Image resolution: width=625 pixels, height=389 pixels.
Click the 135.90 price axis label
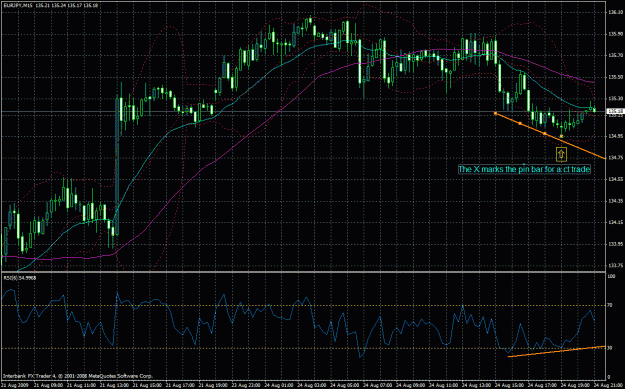coord(616,34)
